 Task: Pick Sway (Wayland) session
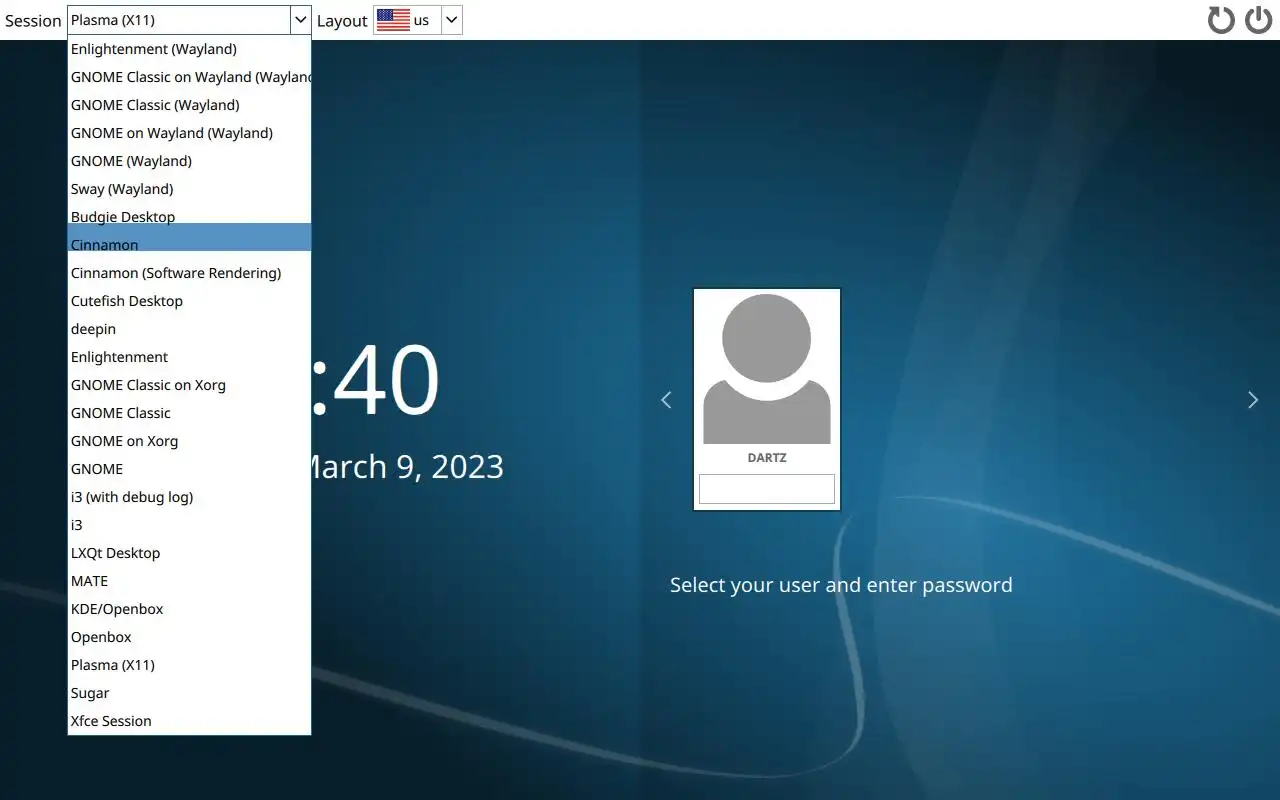[189, 189]
